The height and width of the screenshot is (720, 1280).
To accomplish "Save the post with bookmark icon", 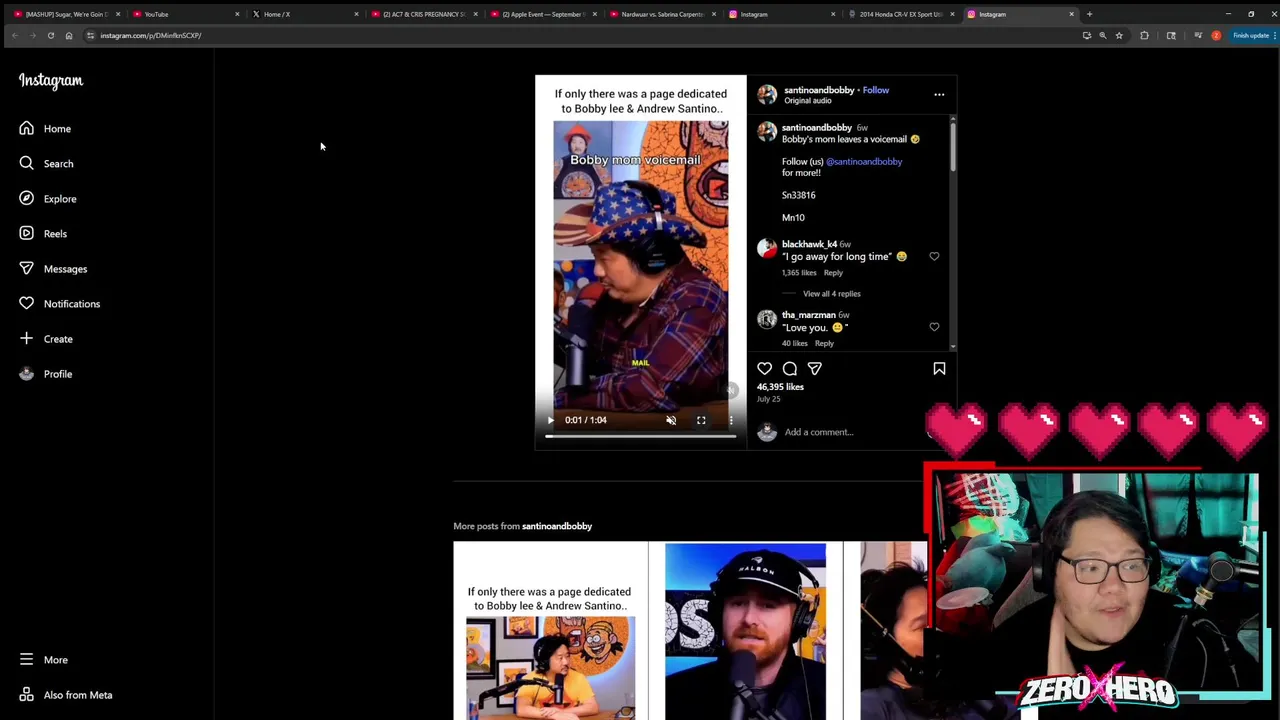I will (x=939, y=369).
